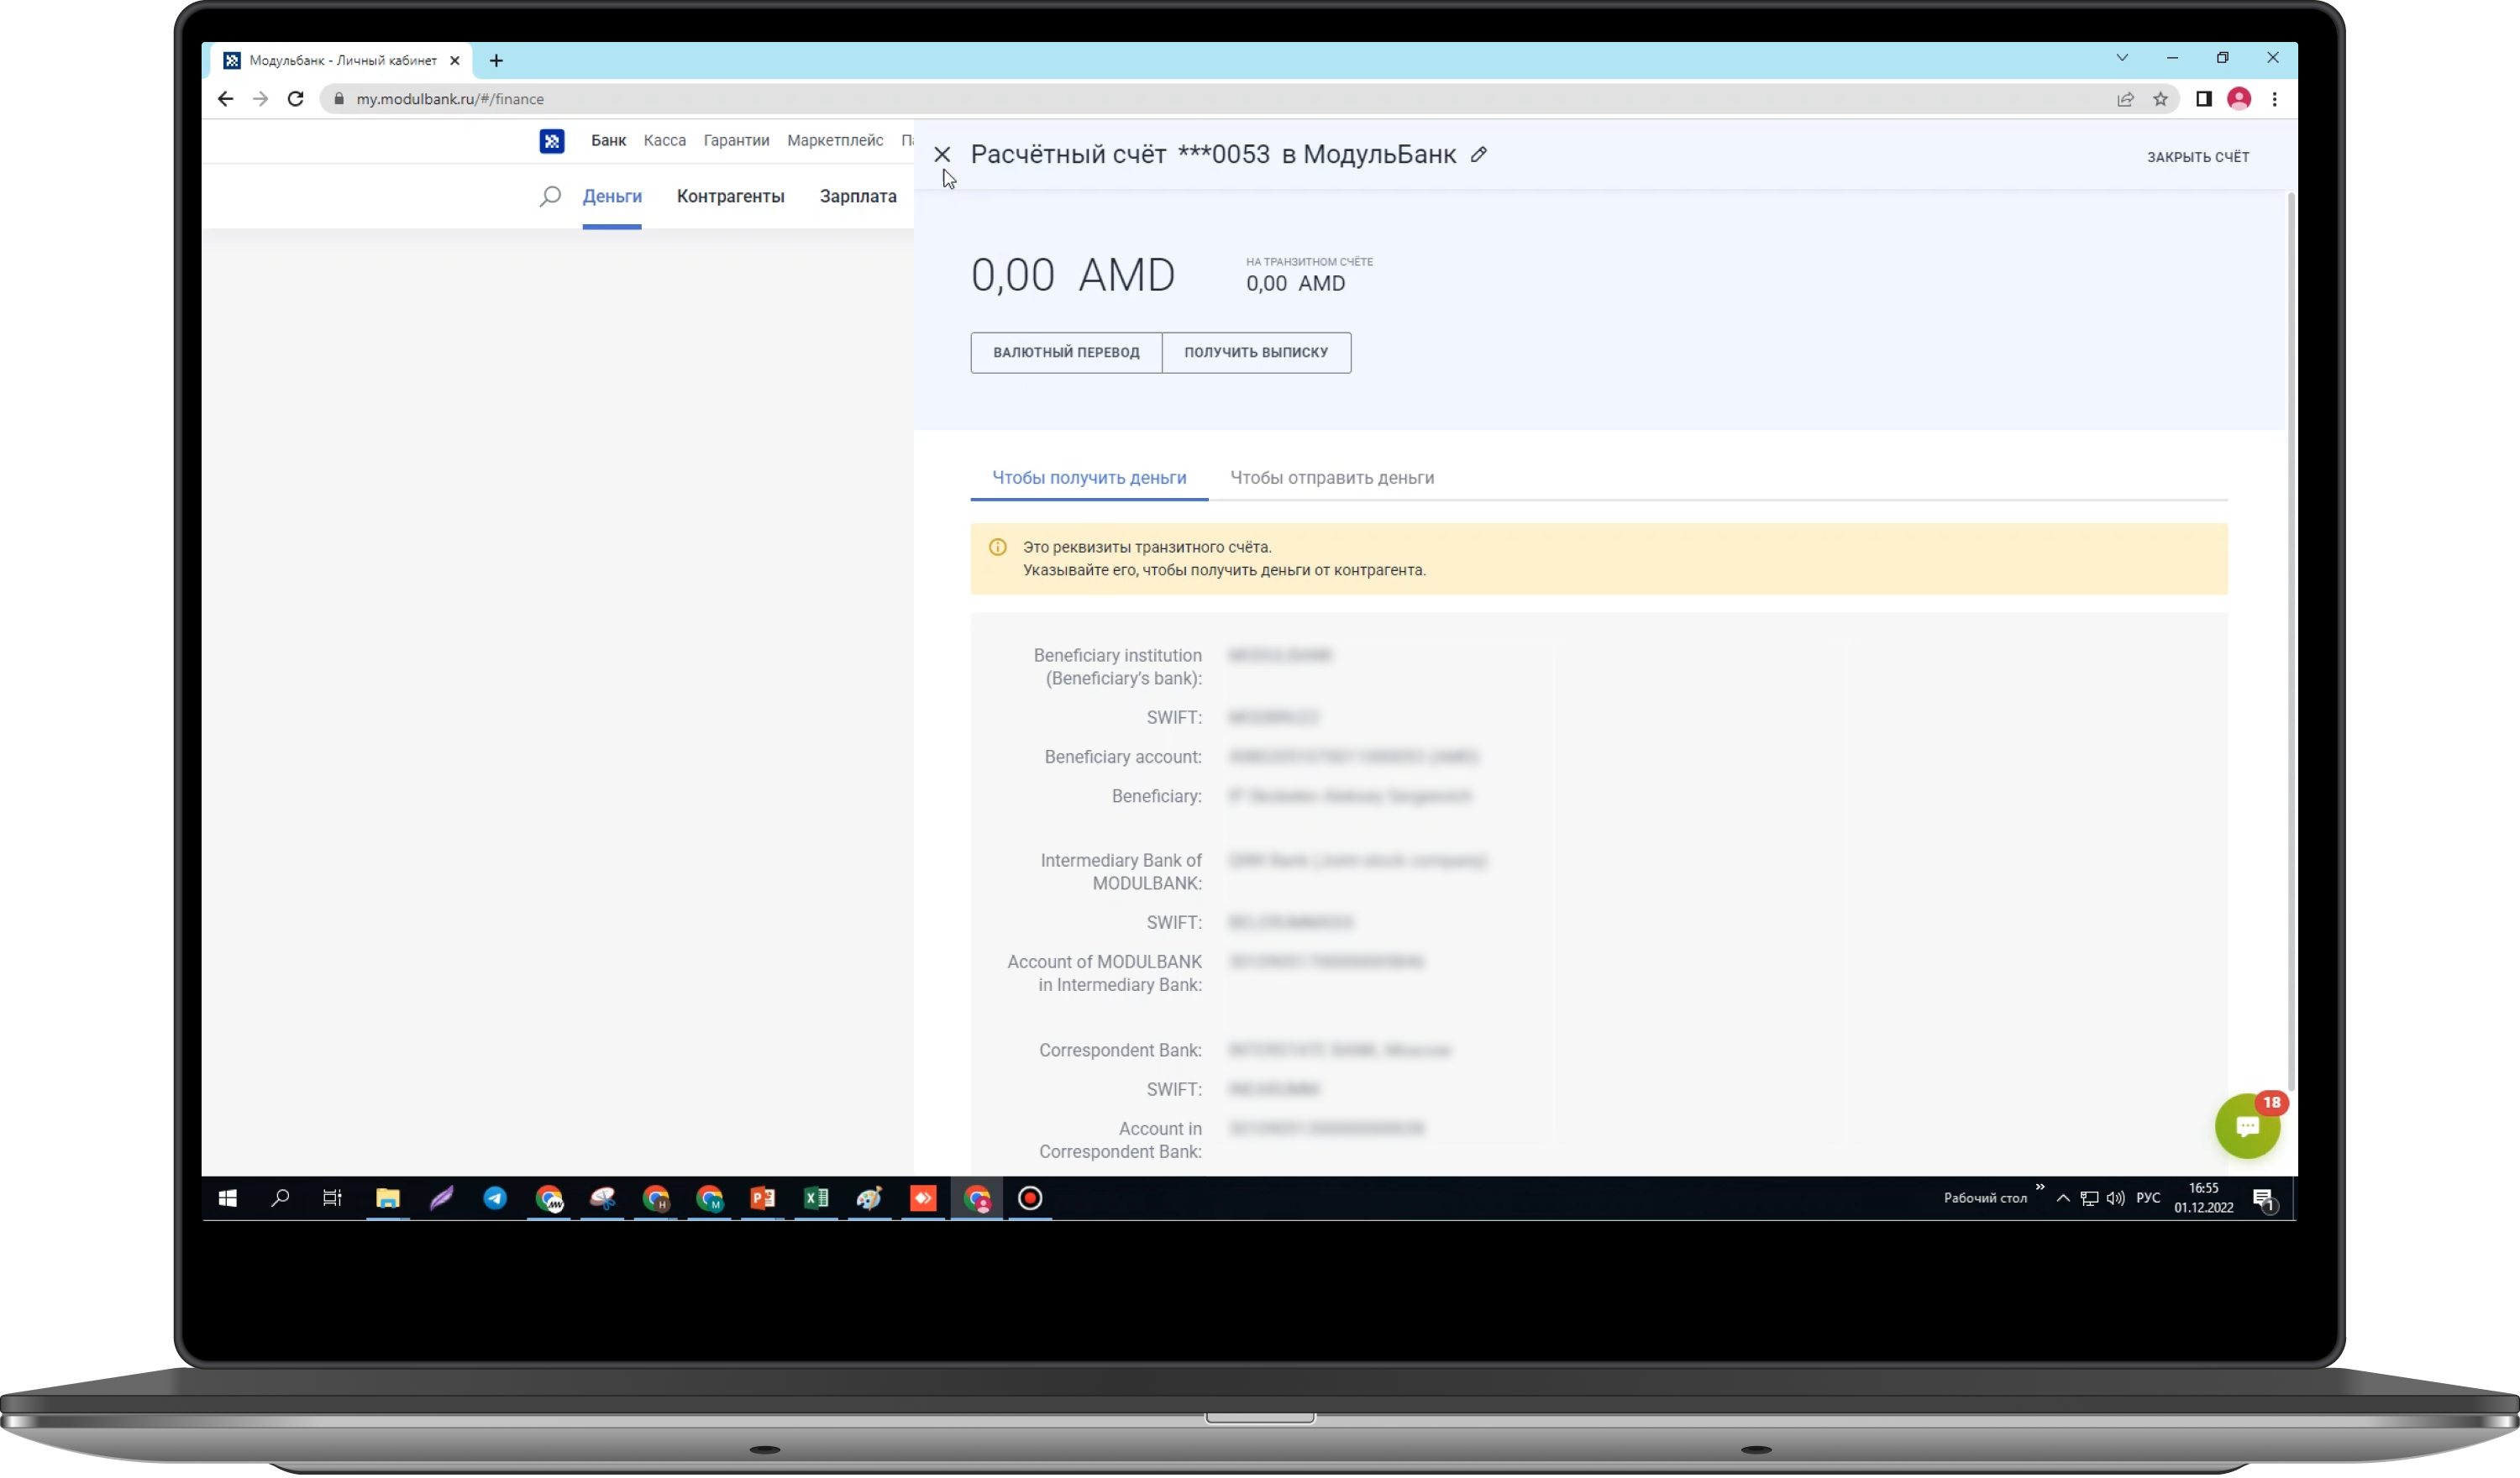Open Chrome profile H on taskbar

656,1200
